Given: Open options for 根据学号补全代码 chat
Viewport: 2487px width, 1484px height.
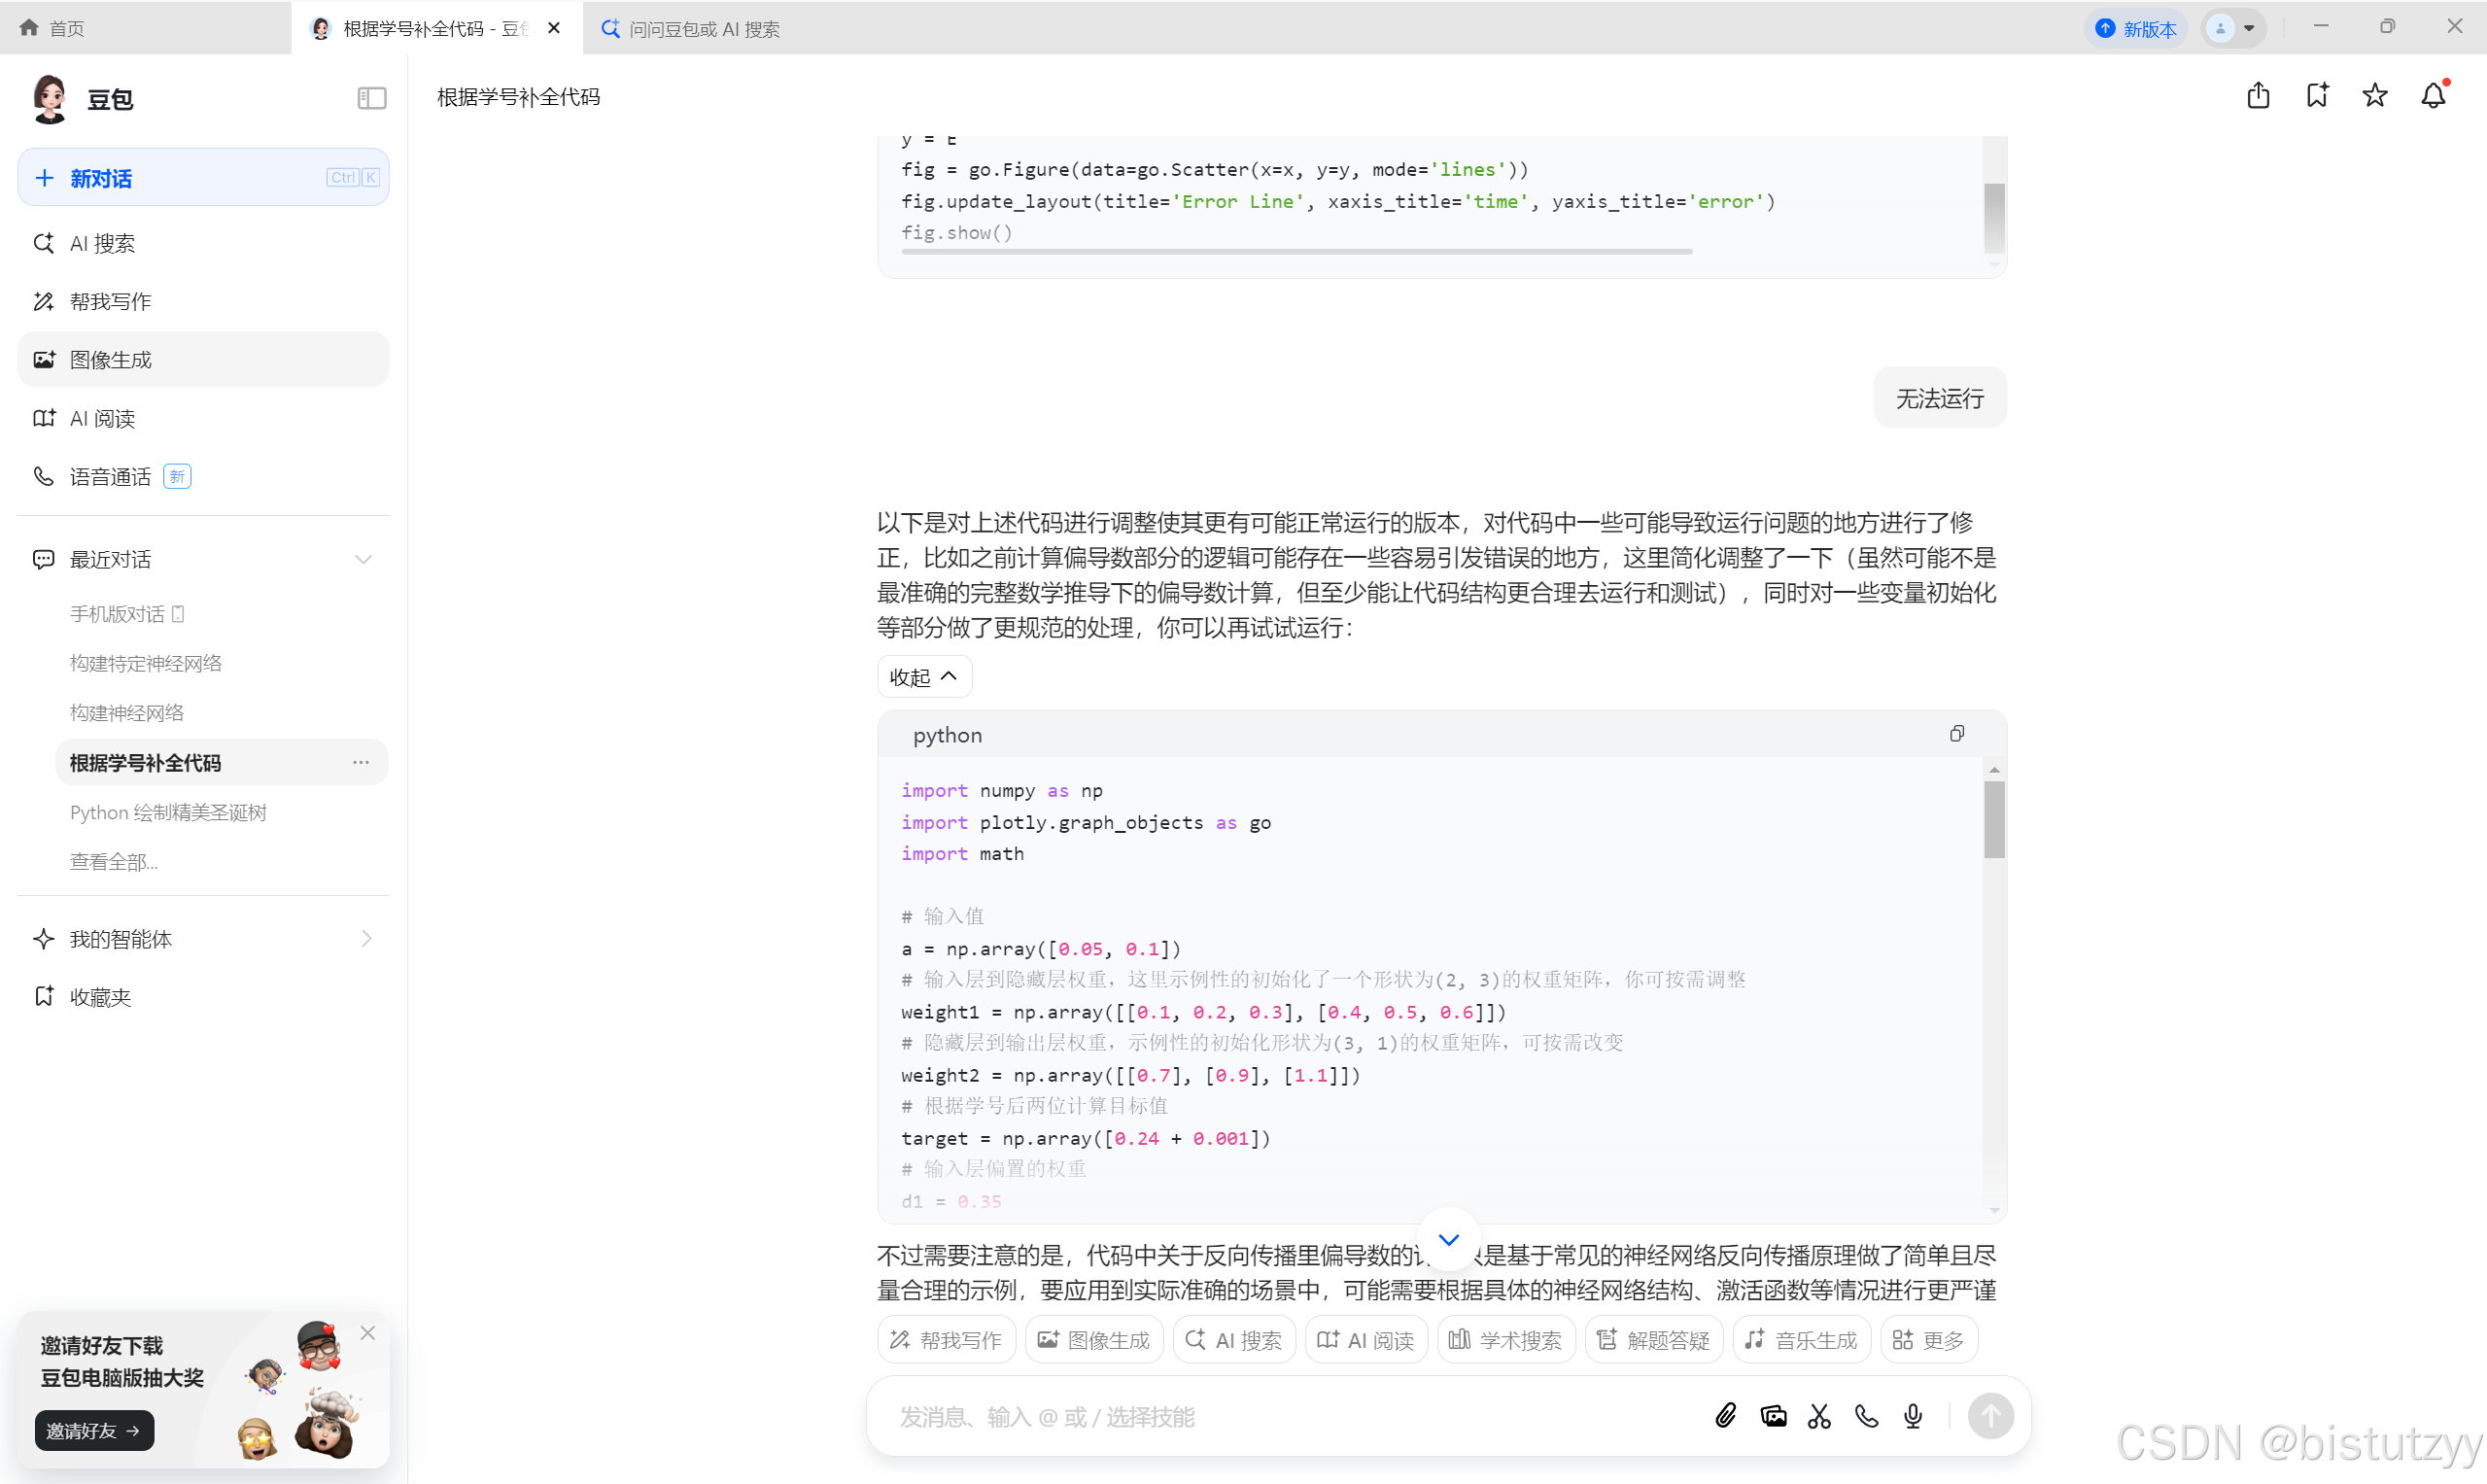Looking at the screenshot, I should click(360, 762).
